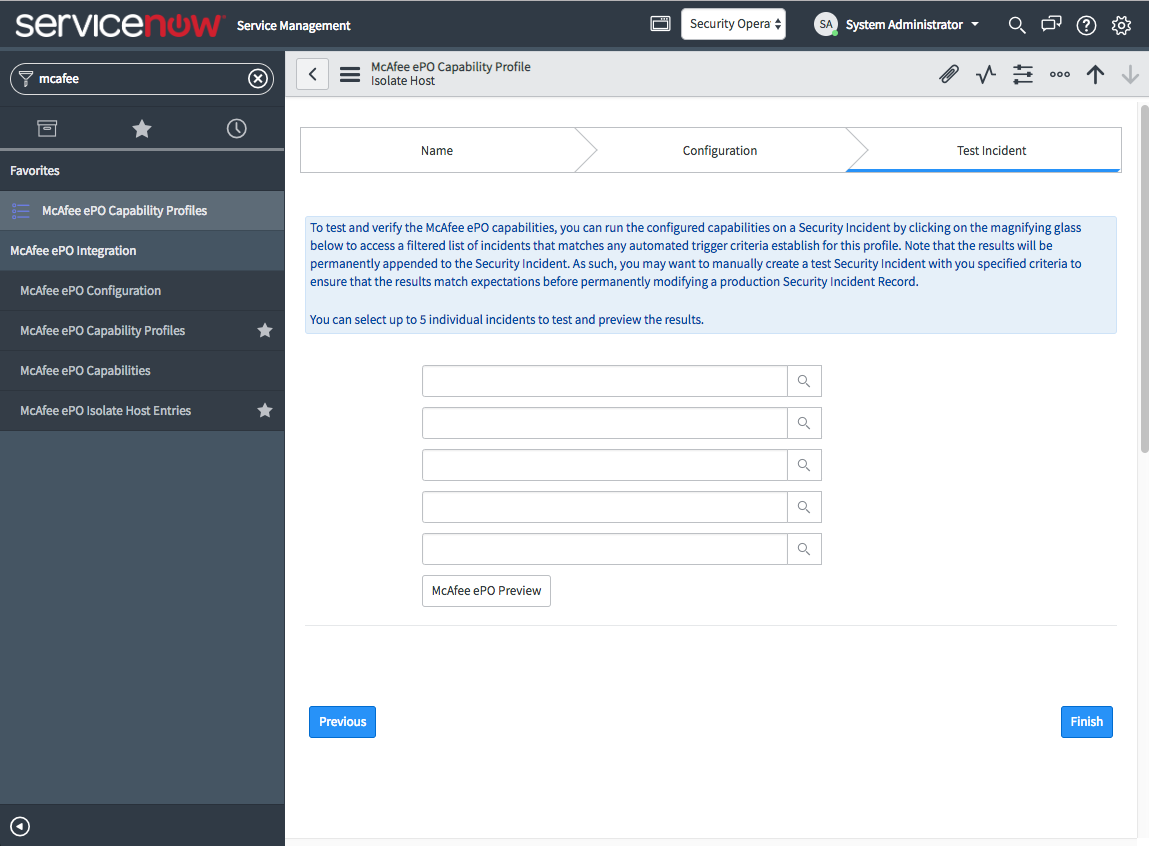This screenshot has height=846, width=1149.
Task: Show all applications archive tab
Action: [x=47, y=129]
